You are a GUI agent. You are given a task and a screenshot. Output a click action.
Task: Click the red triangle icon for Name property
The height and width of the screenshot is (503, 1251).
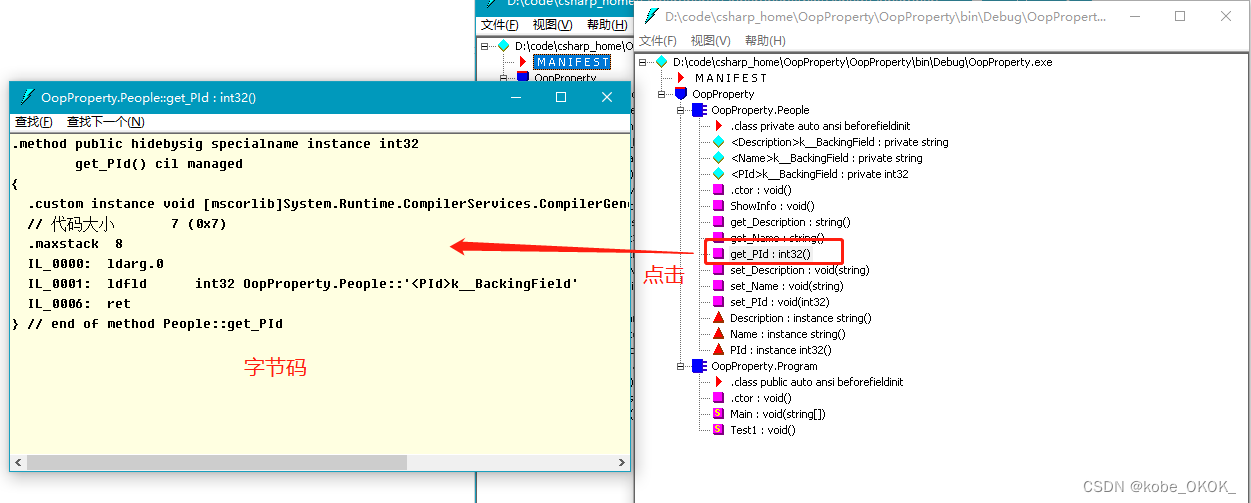pyautogui.click(x=718, y=334)
